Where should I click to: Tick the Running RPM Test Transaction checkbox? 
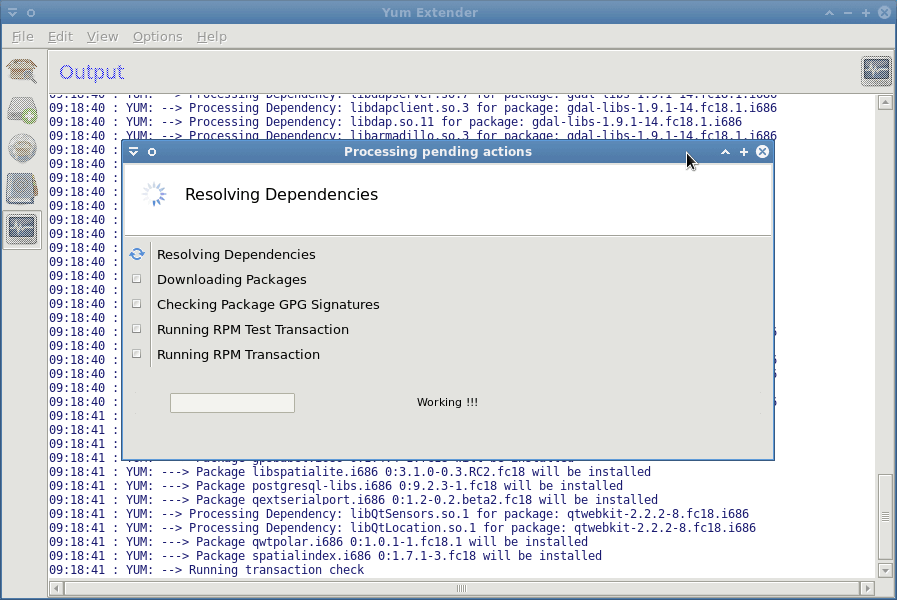(x=136, y=329)
